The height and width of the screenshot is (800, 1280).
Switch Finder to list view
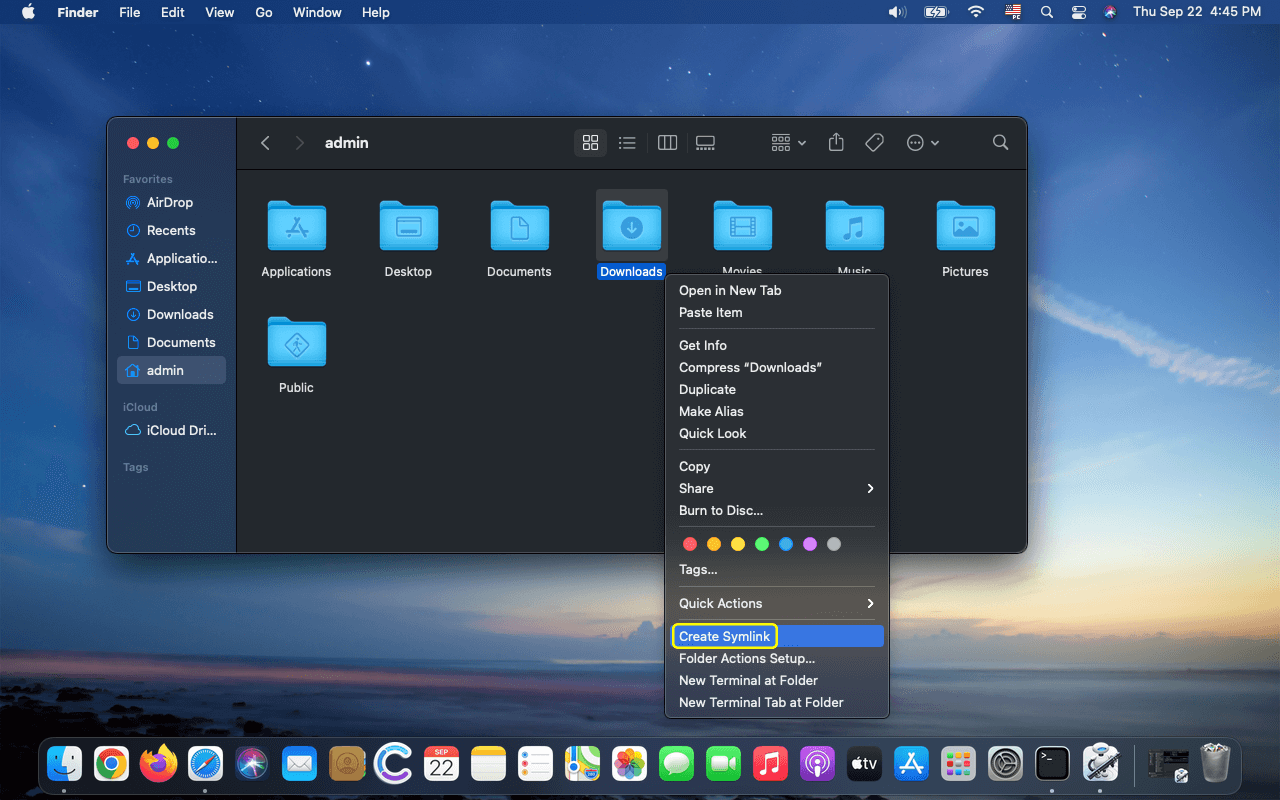[627, 142]
